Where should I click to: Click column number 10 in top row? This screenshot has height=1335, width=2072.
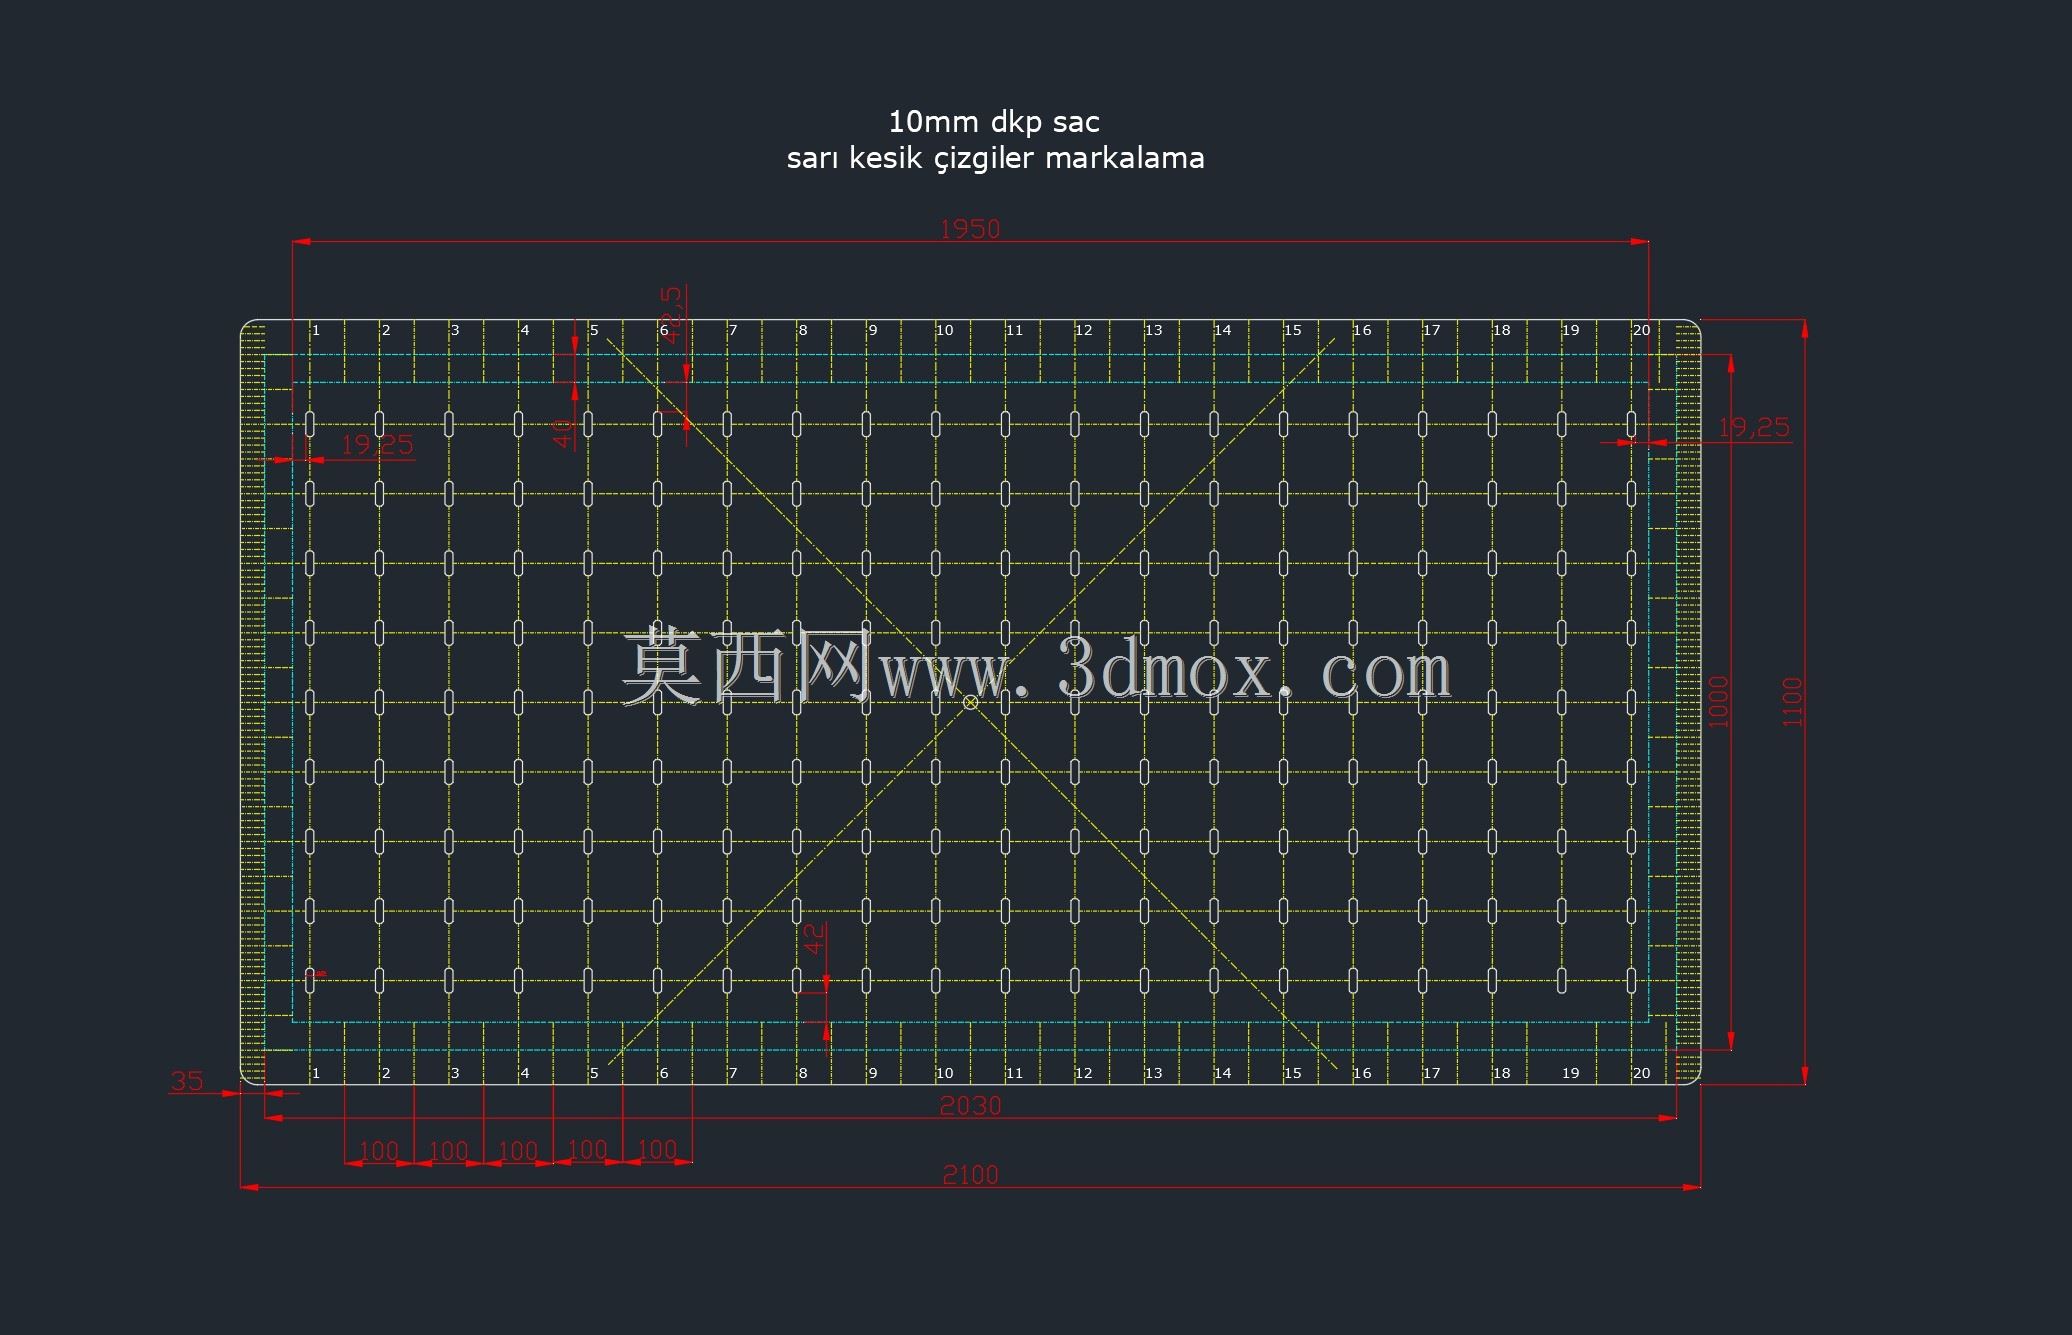(x=944, y=330)
